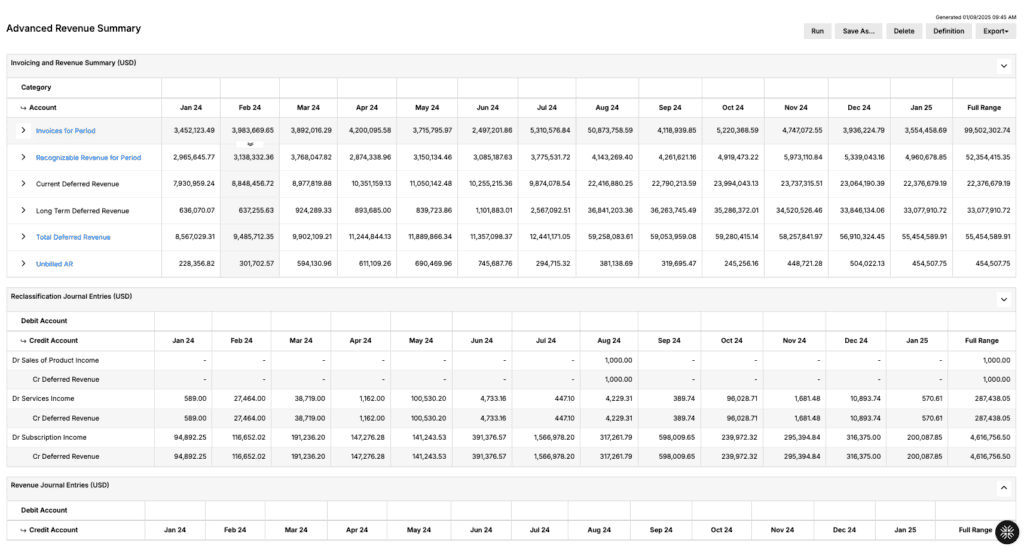
Task: Click the Full Range column header in summary
Action: click(x=984, y=108)
